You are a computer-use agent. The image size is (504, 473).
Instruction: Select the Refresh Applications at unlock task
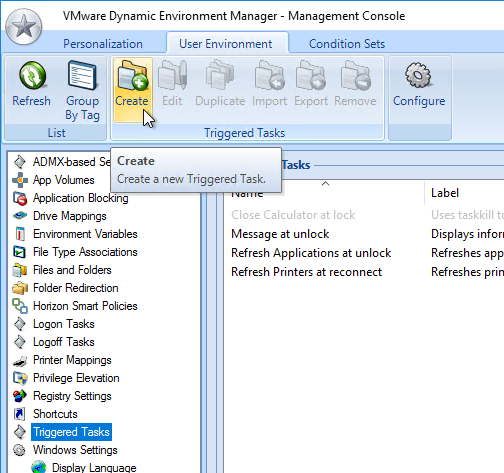click(x=311, y=253)
